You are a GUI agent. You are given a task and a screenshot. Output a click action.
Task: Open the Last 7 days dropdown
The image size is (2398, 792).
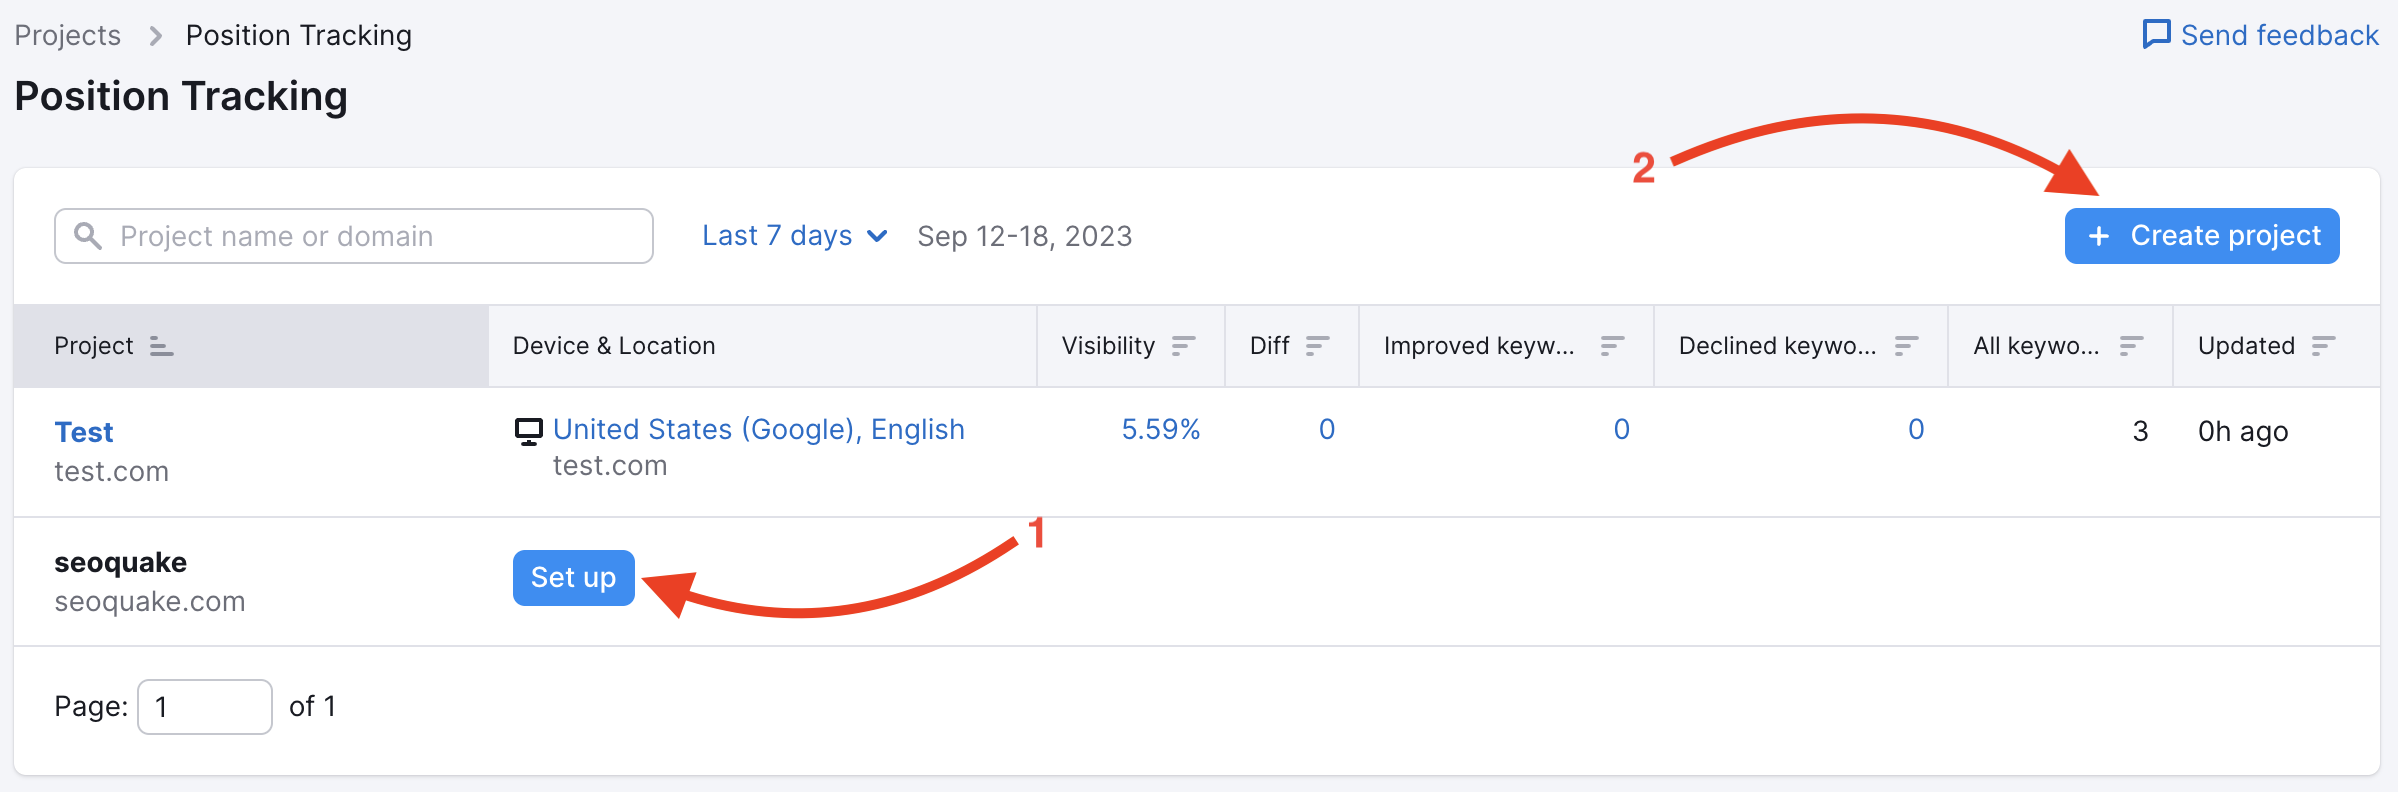794,236
